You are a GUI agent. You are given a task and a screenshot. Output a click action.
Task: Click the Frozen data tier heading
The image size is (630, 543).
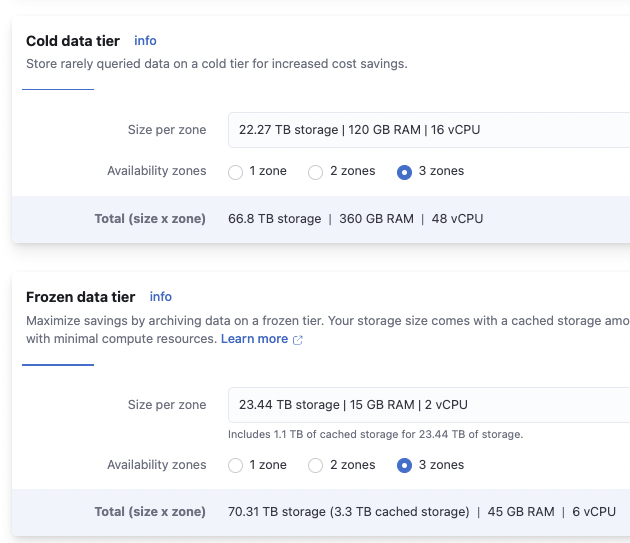coord(80,297)
